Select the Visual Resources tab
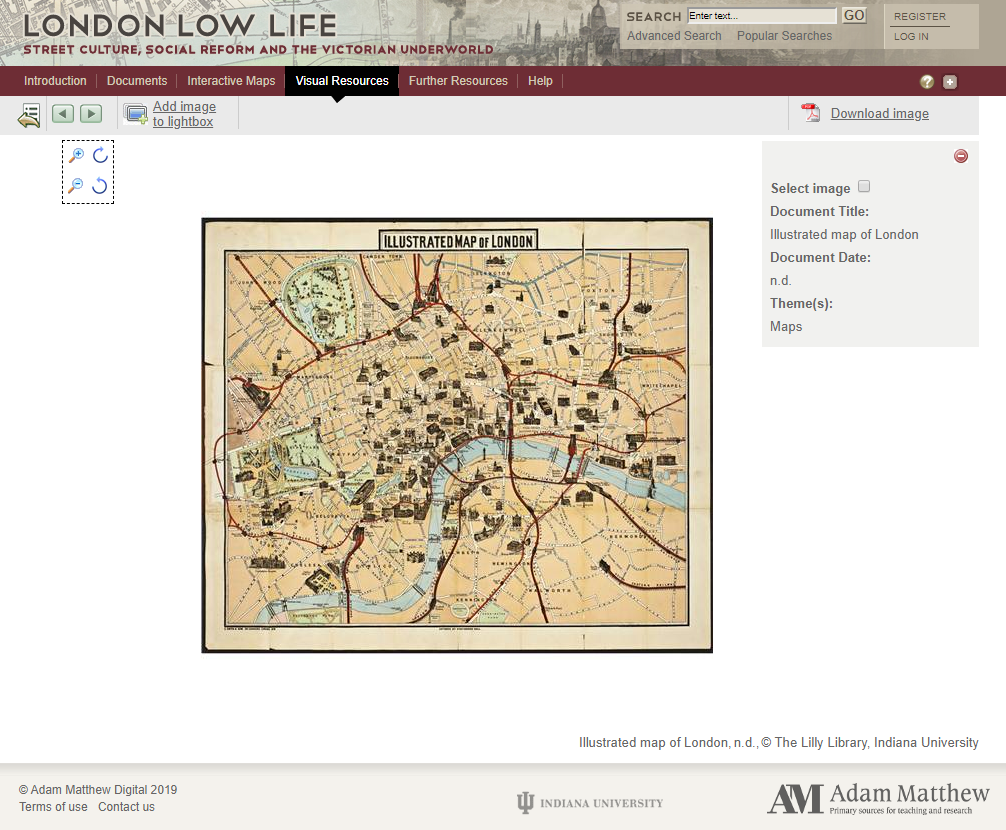The width and height of the screenshot is (1006, 830). point(342,81)
